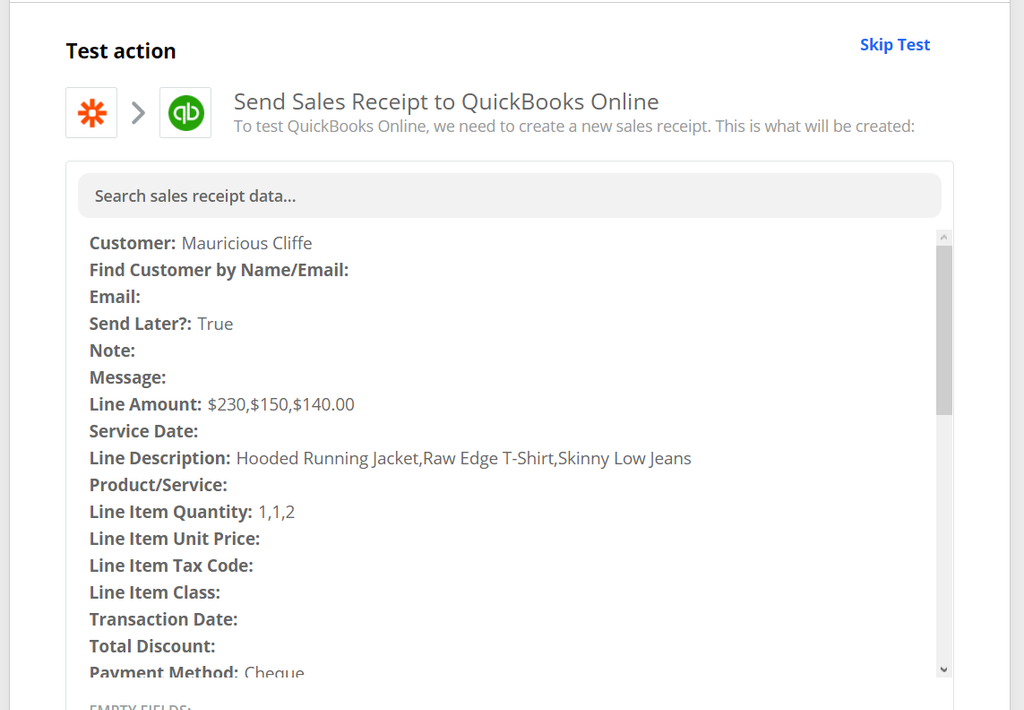Click the Send Later? True value
Viewport: 1024px width, 710px height.
[x=215, y=324]
